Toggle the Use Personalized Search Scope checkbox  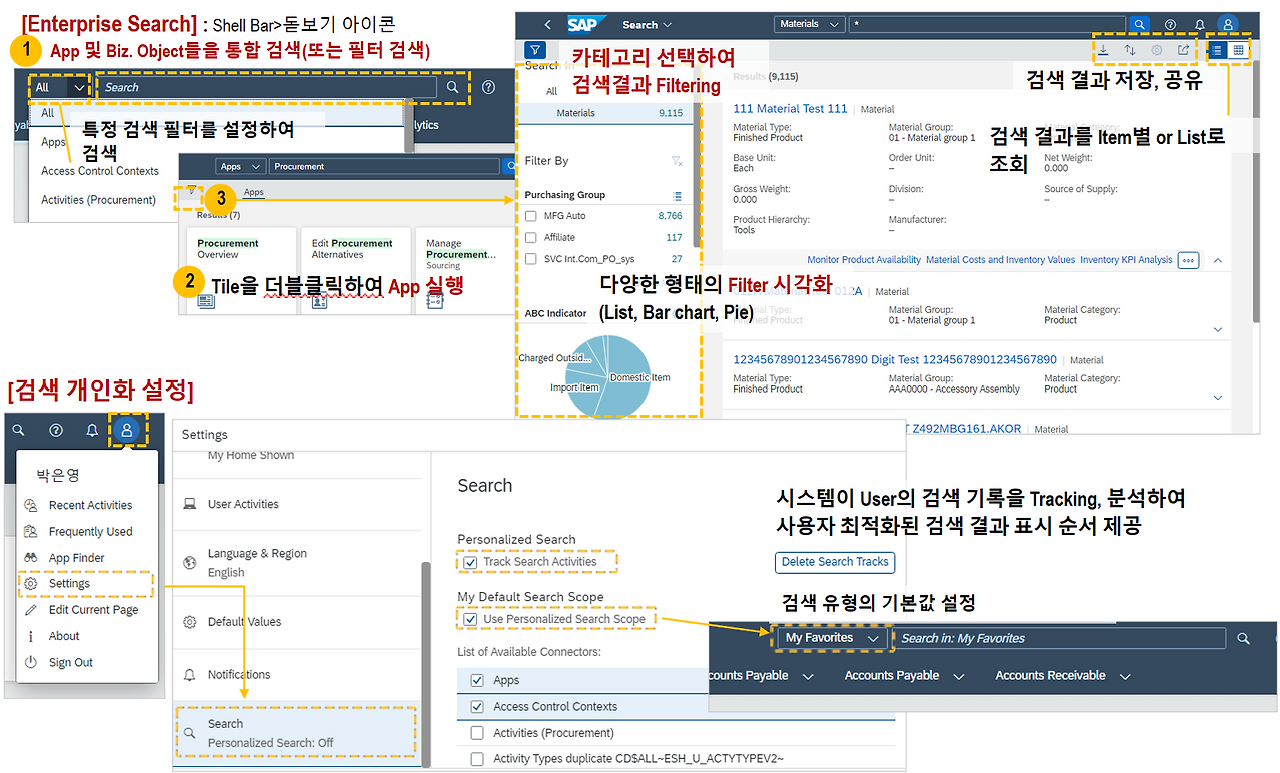472,618
